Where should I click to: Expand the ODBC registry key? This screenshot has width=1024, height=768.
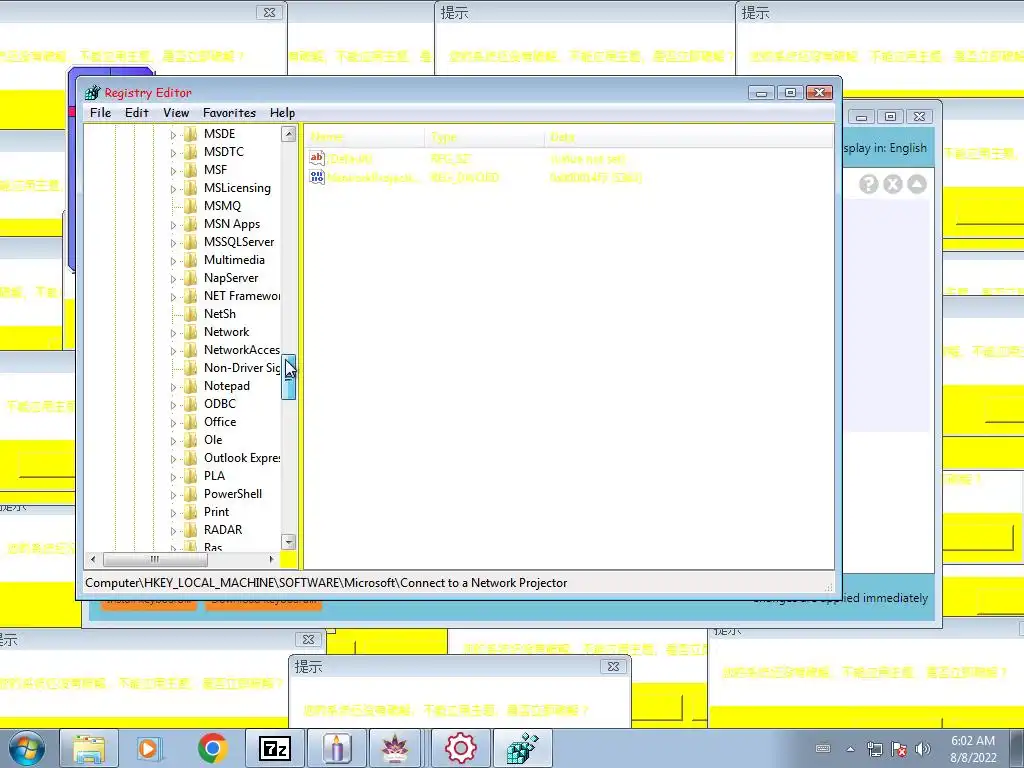pos(173,405)
